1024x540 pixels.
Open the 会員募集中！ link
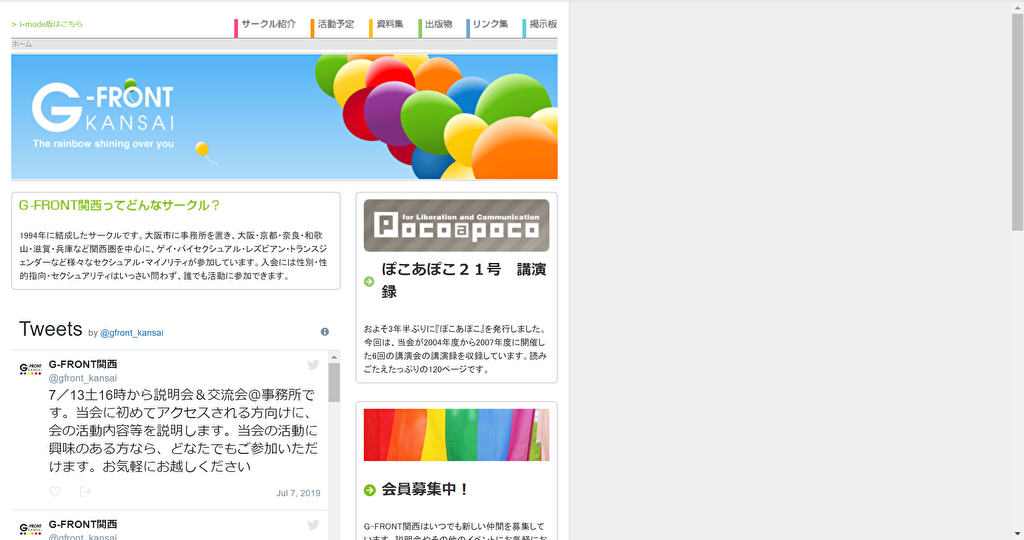tap(424, 489)
